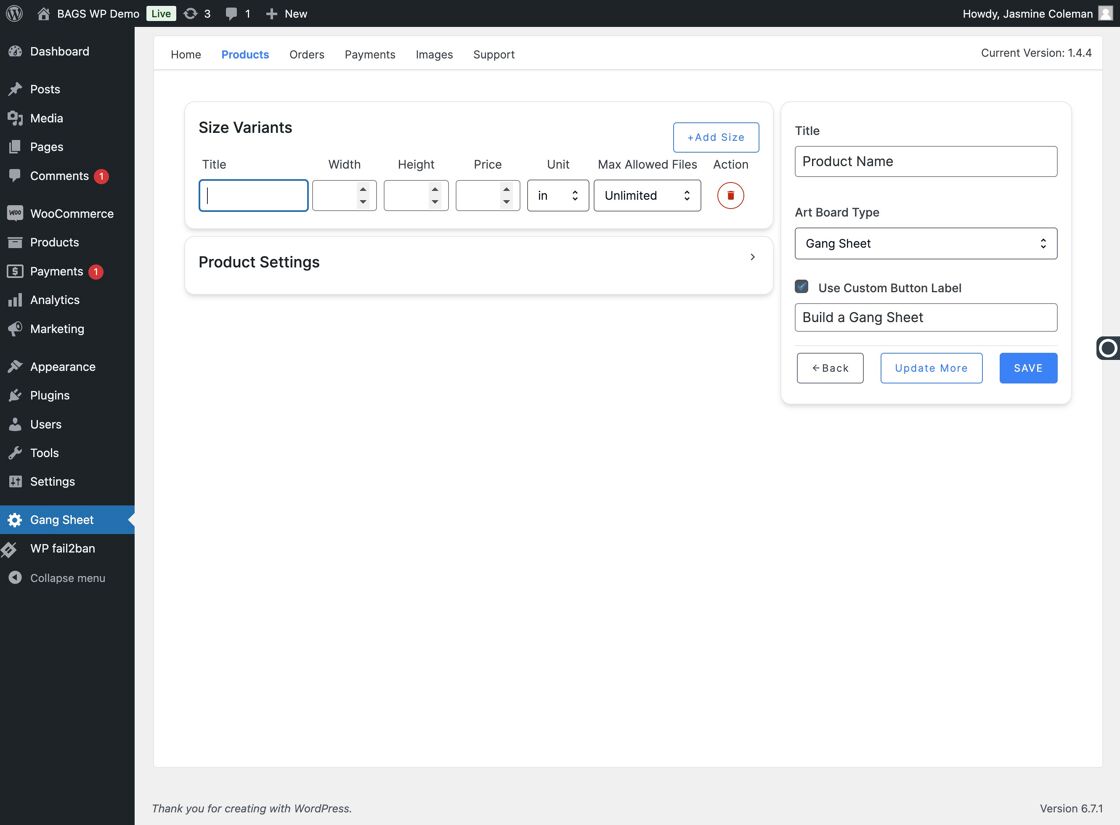Viewport: 1120px width, 825px height.
Task: Decrease the Width value with the down arrow
Action: tap(363, 202)
